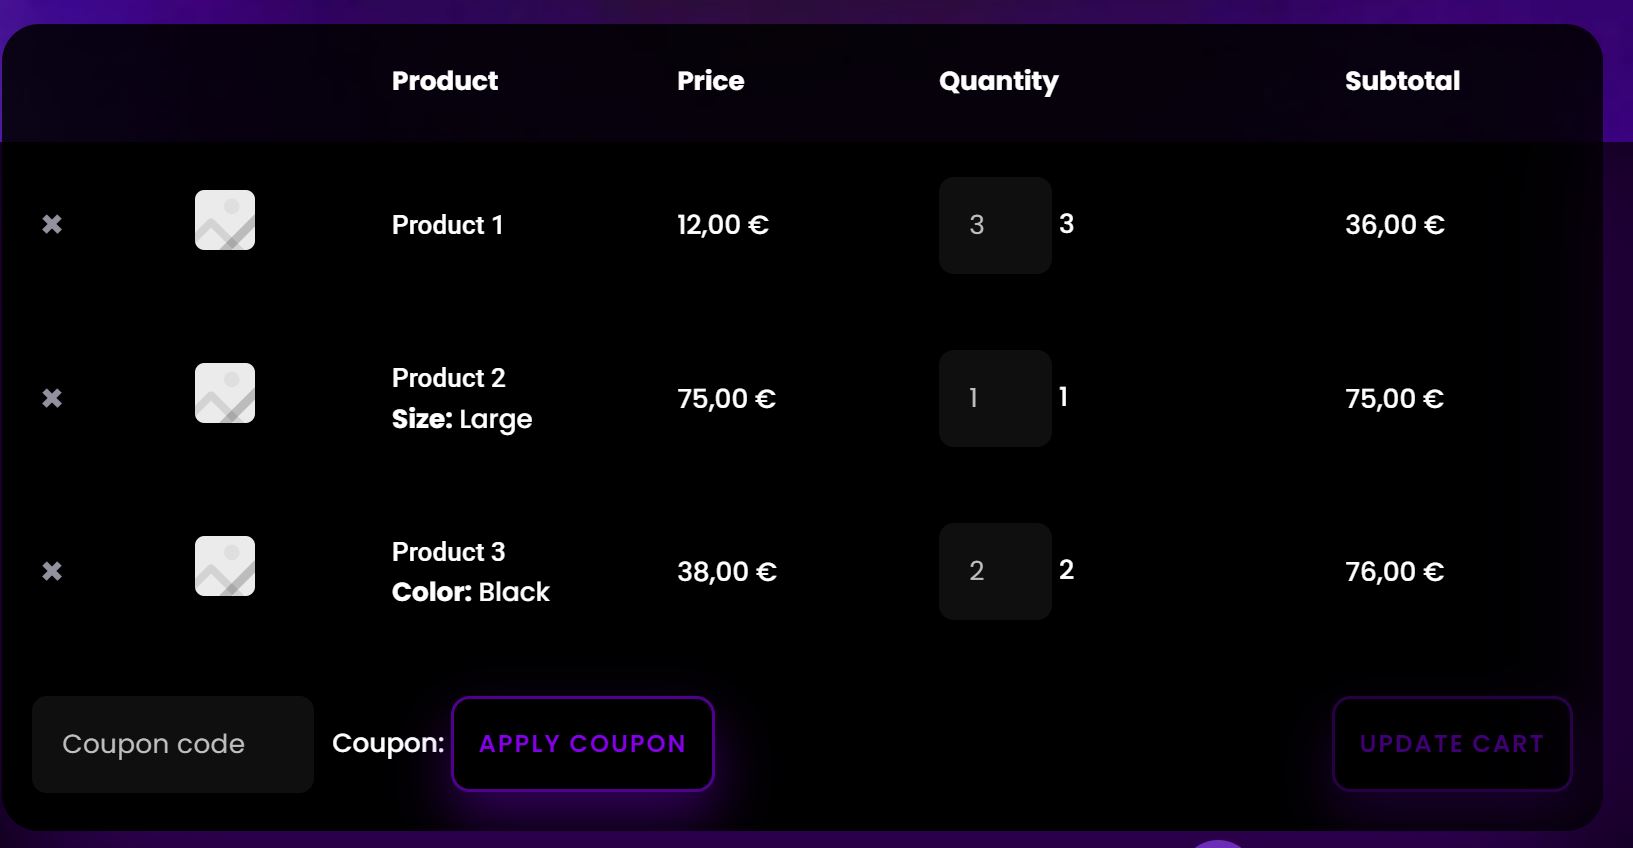This screenshot has width=1633, height=848.
Task: Select the quantity field for Product 3
Action: point(994,570)
